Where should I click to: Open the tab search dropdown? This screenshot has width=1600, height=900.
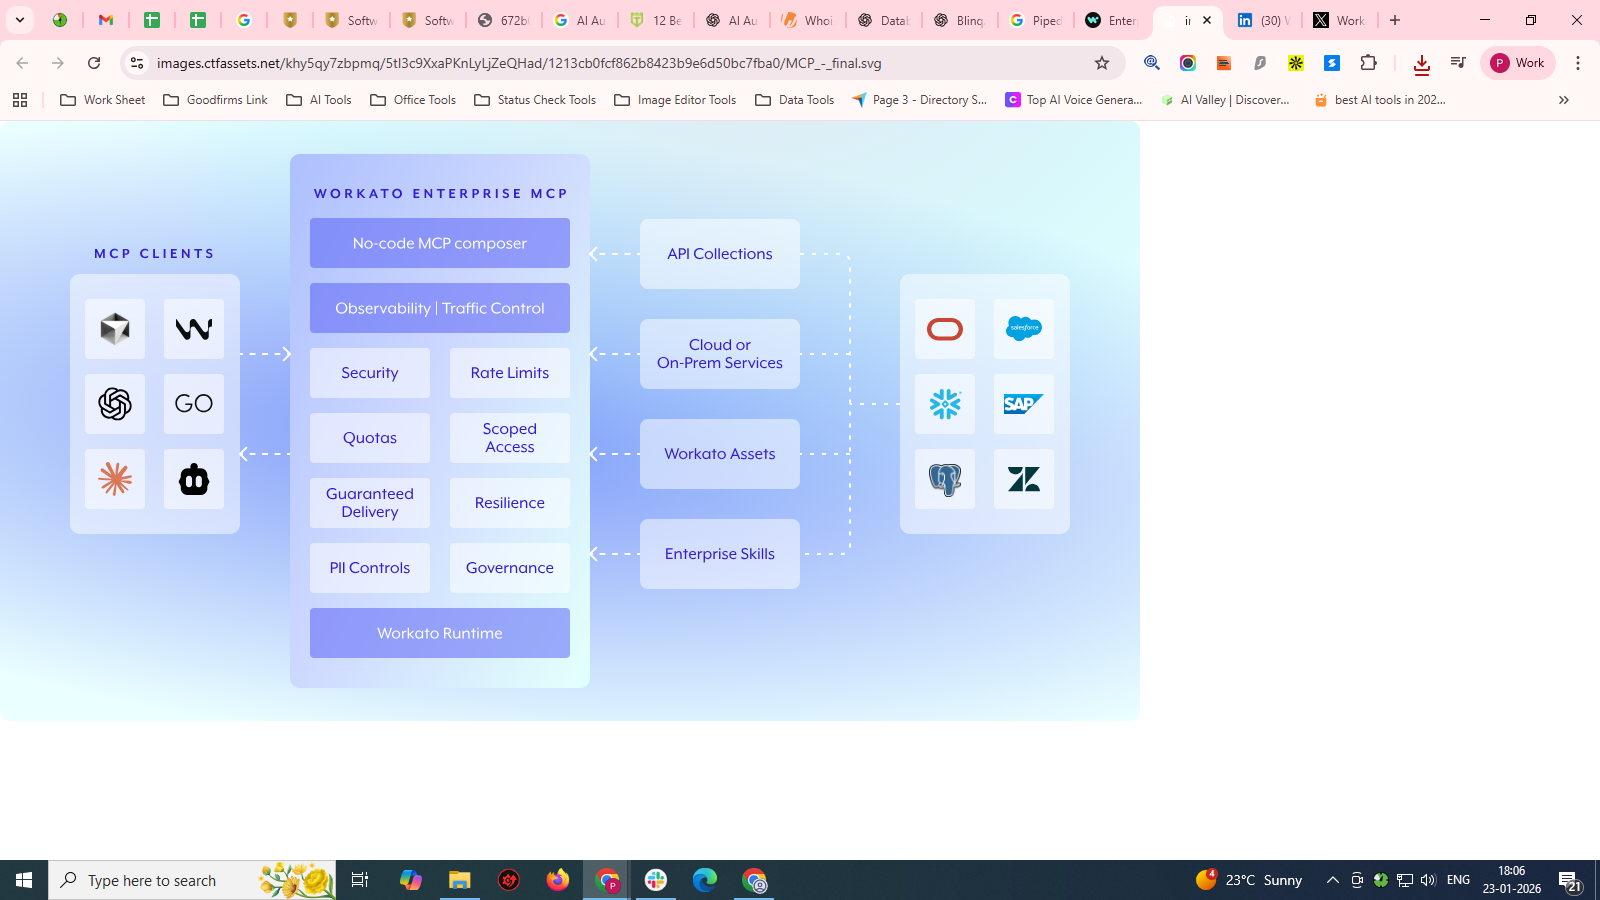tap(20, 20)
